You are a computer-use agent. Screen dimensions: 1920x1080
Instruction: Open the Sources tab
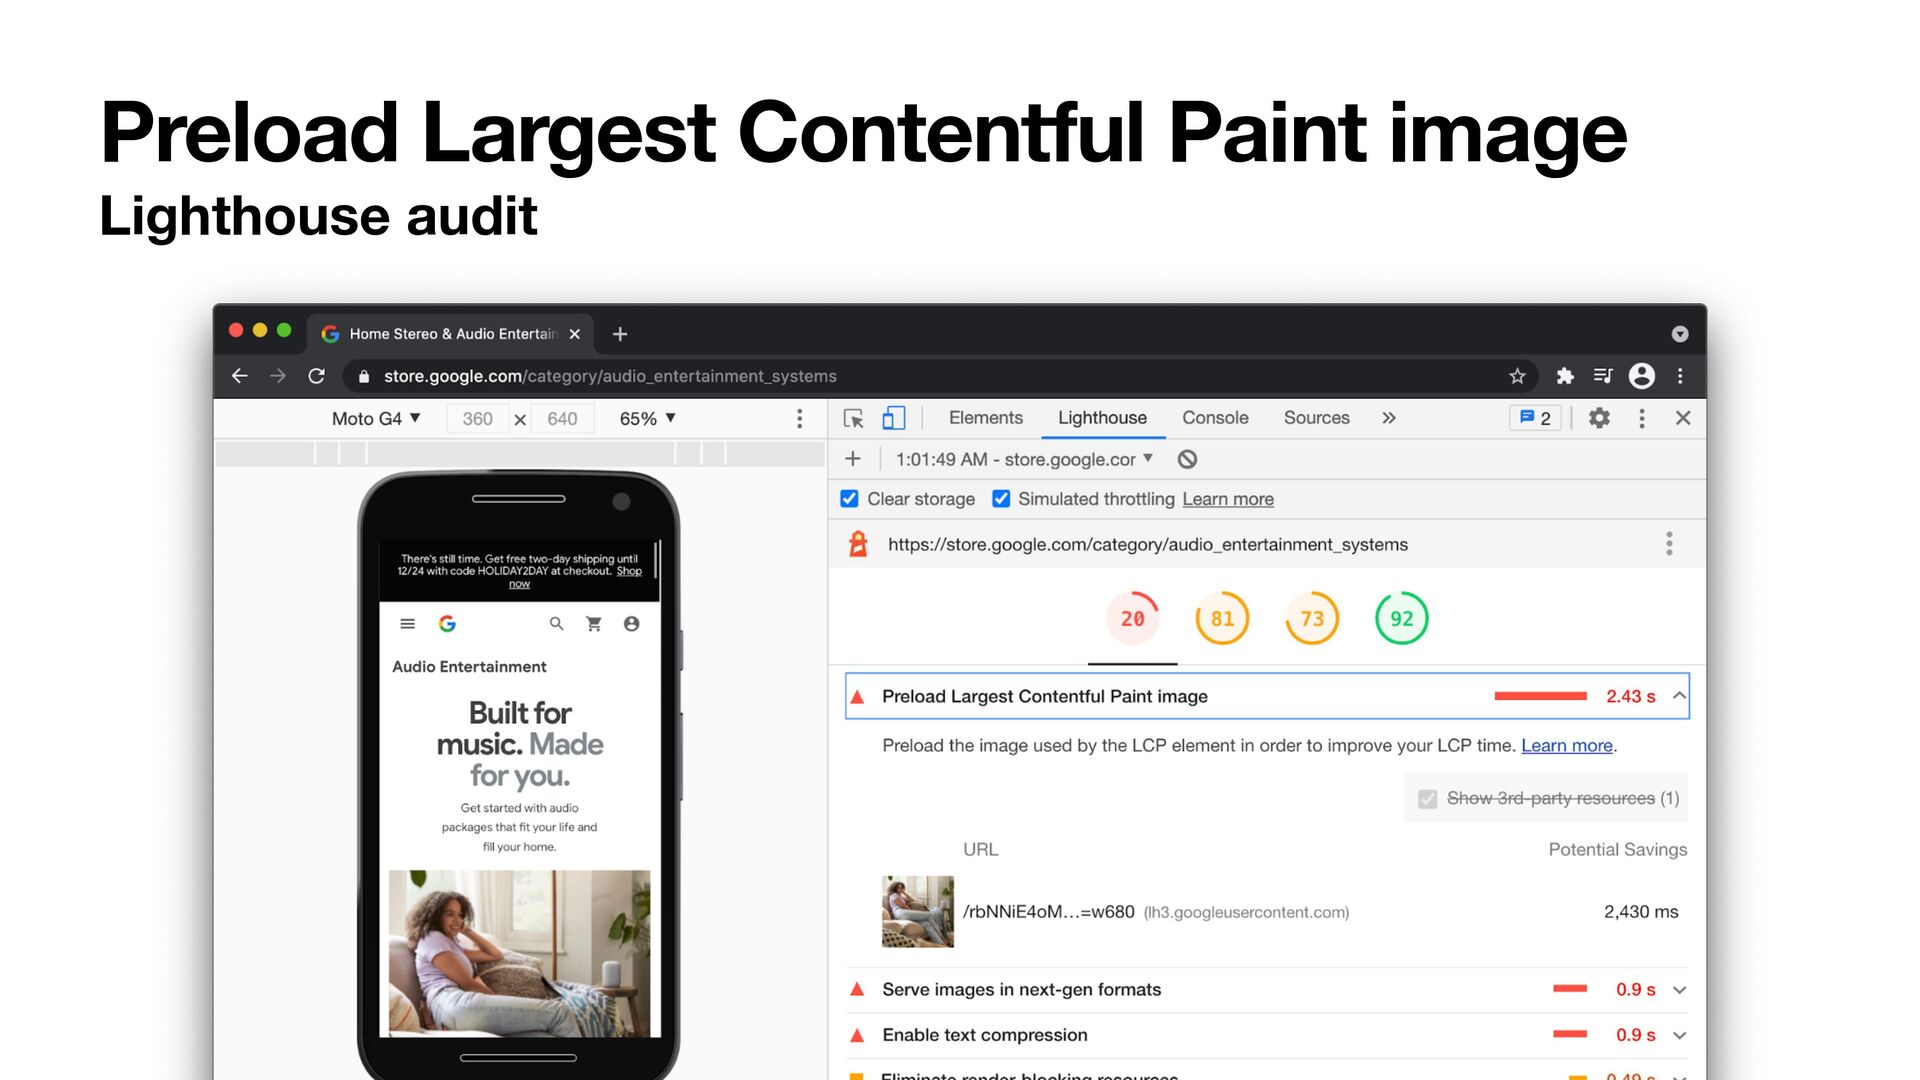click(x=1316, y=418)
